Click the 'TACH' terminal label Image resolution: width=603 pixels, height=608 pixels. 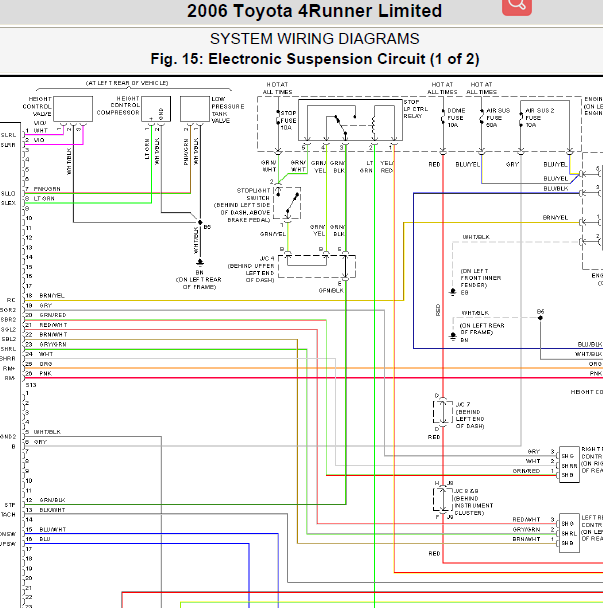[8, 515]
